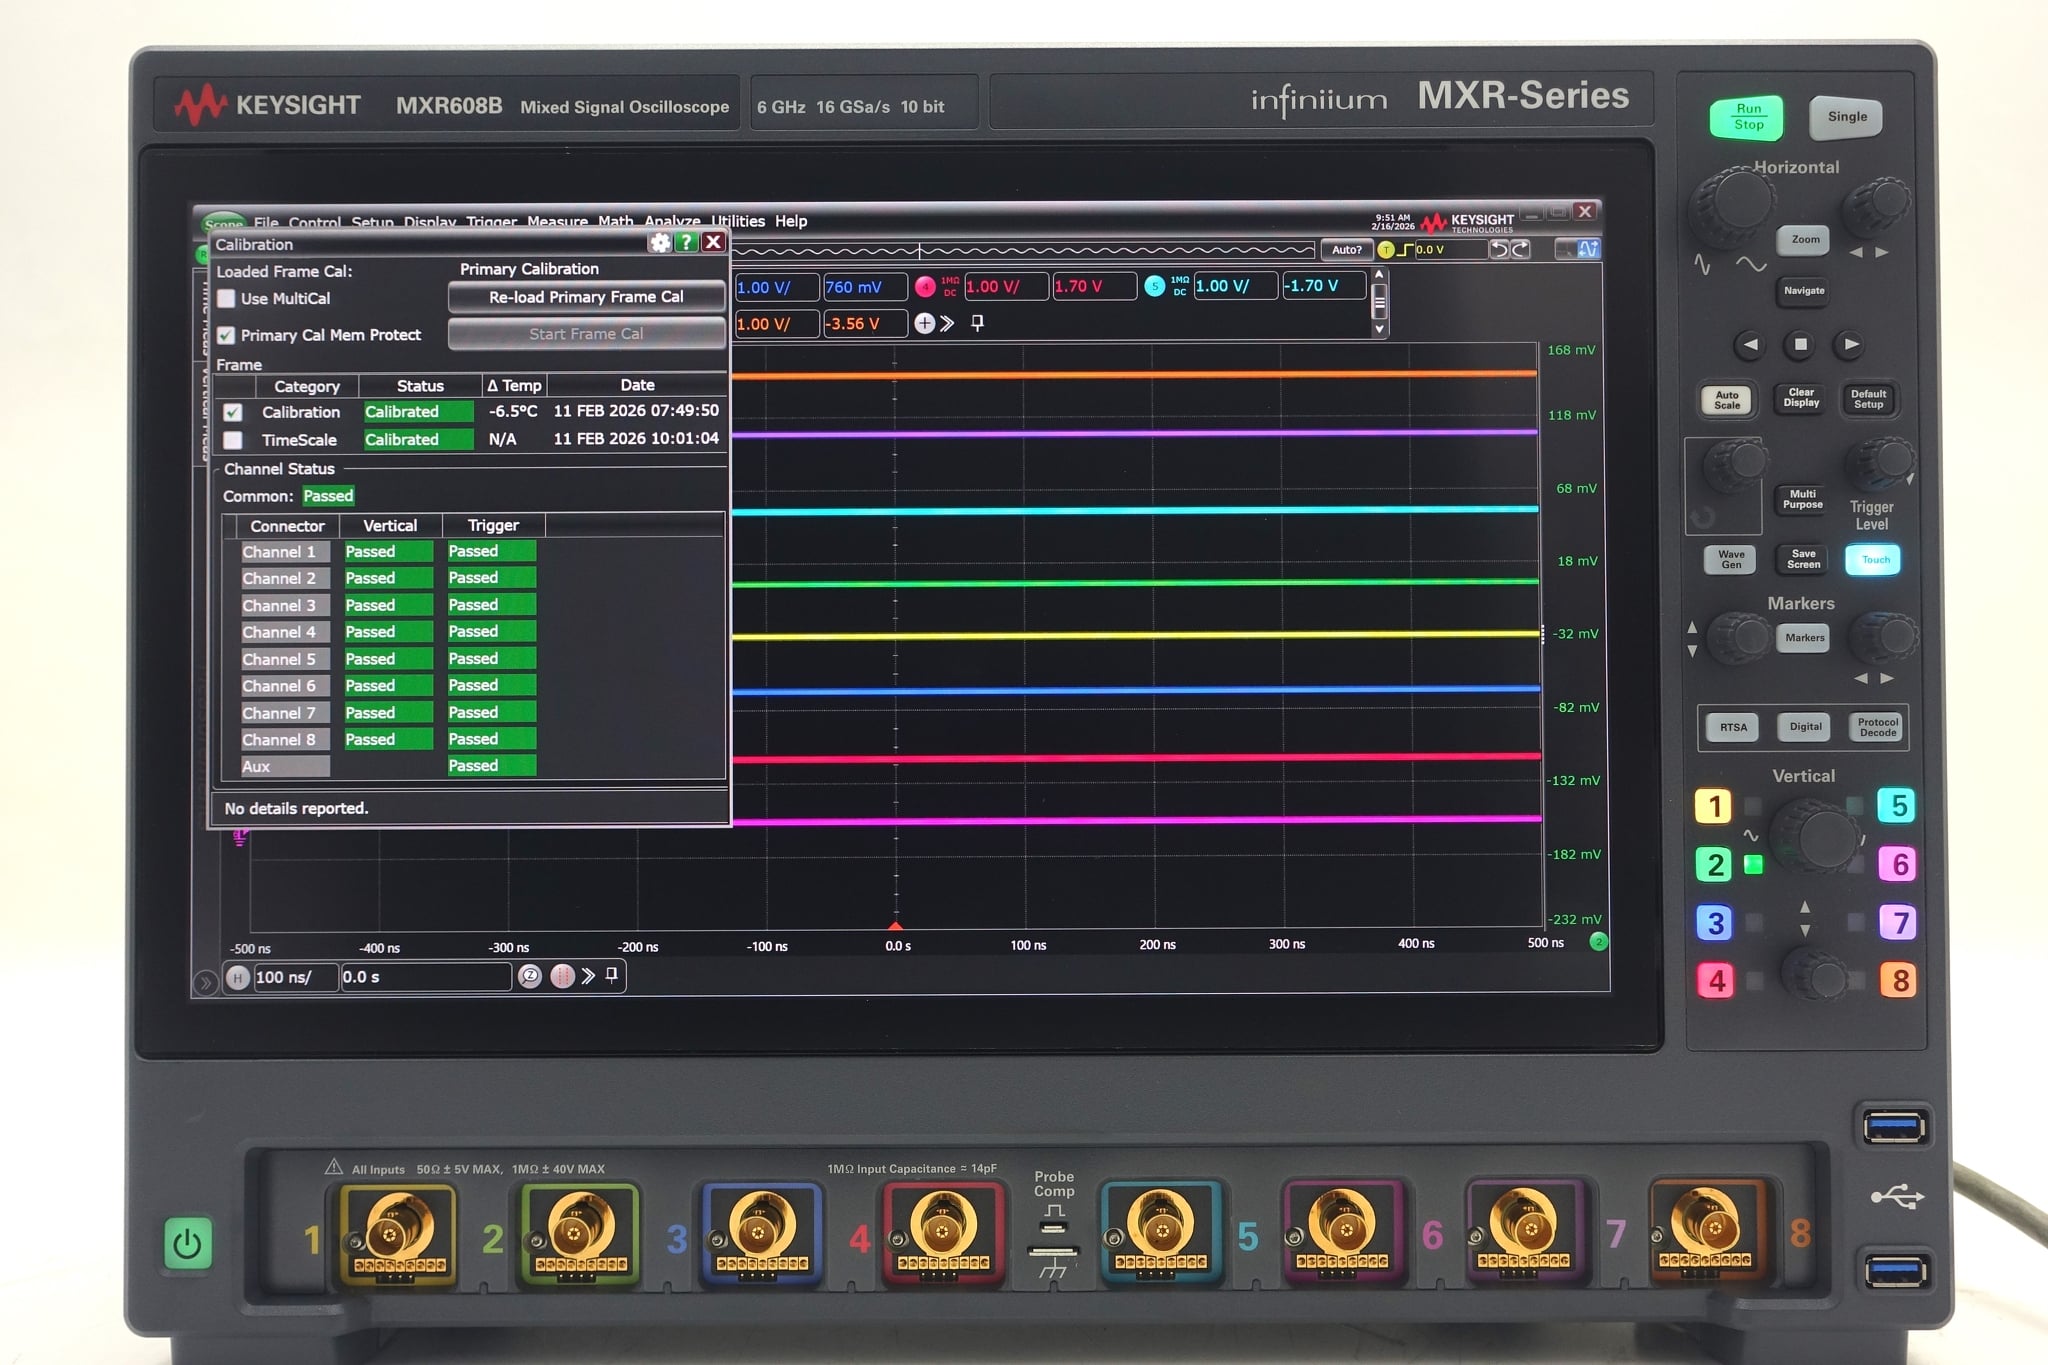Viewport: 2048px width, 1365px height.
Task: Click the zoom magnifier icon in the timebase toolbar
Action: pos(530,977)
